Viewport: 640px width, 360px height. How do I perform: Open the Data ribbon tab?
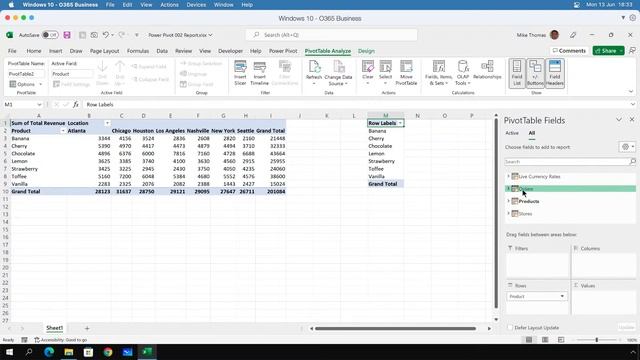click(x=162, y=51)
